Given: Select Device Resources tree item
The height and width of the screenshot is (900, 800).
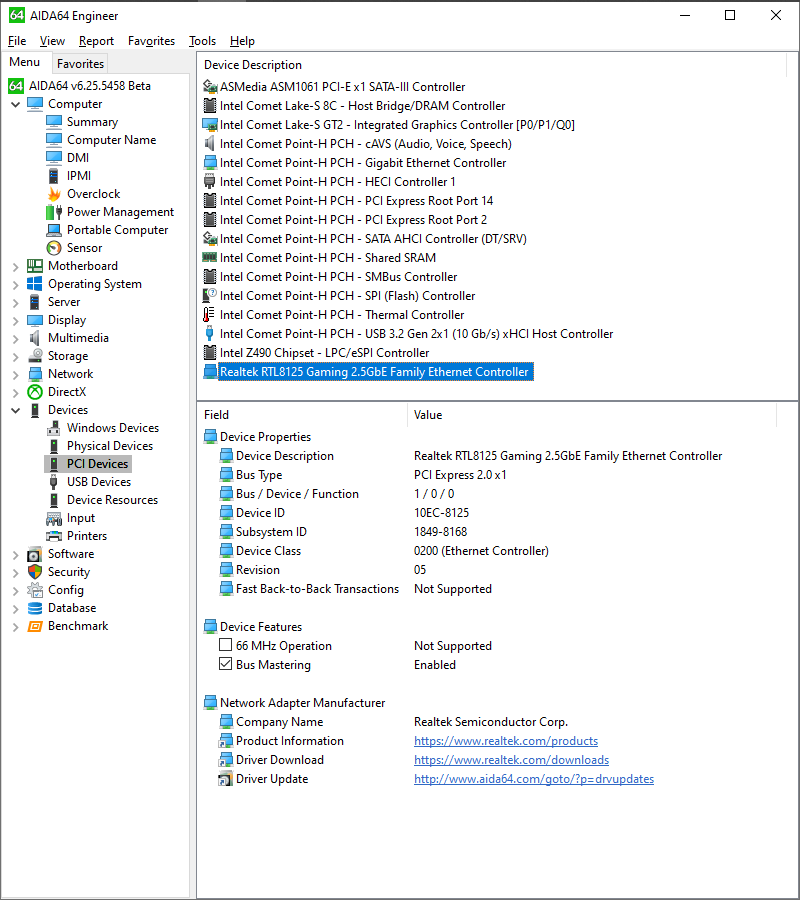Looking at the screenshot, I should [x=112, y=500].
